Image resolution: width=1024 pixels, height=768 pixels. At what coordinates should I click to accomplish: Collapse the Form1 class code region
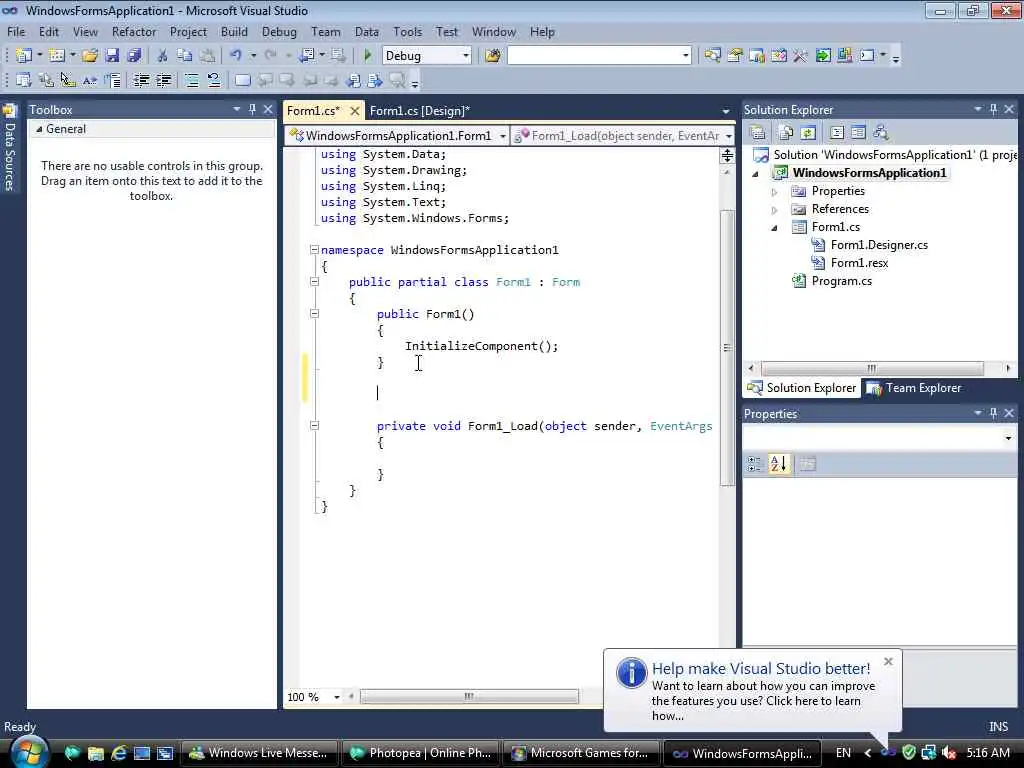pos(314,281)
